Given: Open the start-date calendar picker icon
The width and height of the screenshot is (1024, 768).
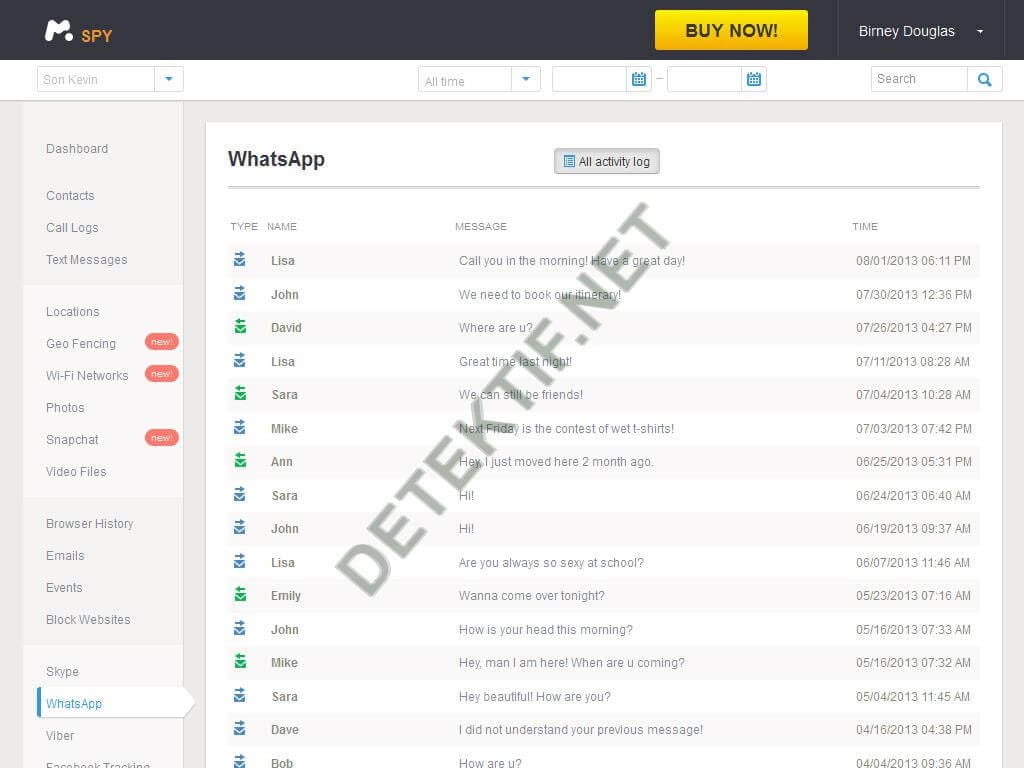Looking at the screenshot, I should [x=639, y=79].
